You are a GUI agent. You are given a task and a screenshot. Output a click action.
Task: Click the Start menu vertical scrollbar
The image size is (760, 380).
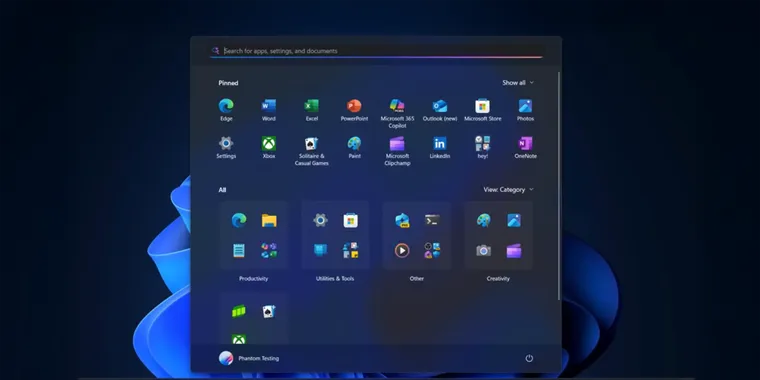[559, 186]
